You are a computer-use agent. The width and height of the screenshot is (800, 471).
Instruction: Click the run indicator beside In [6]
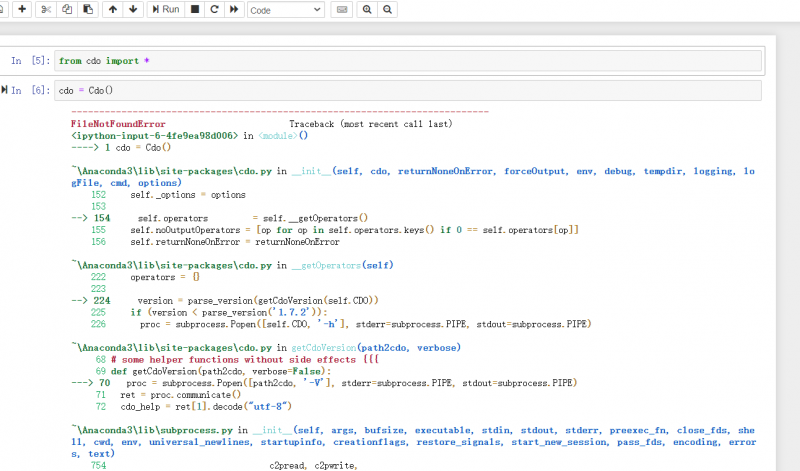pos(5,91)
